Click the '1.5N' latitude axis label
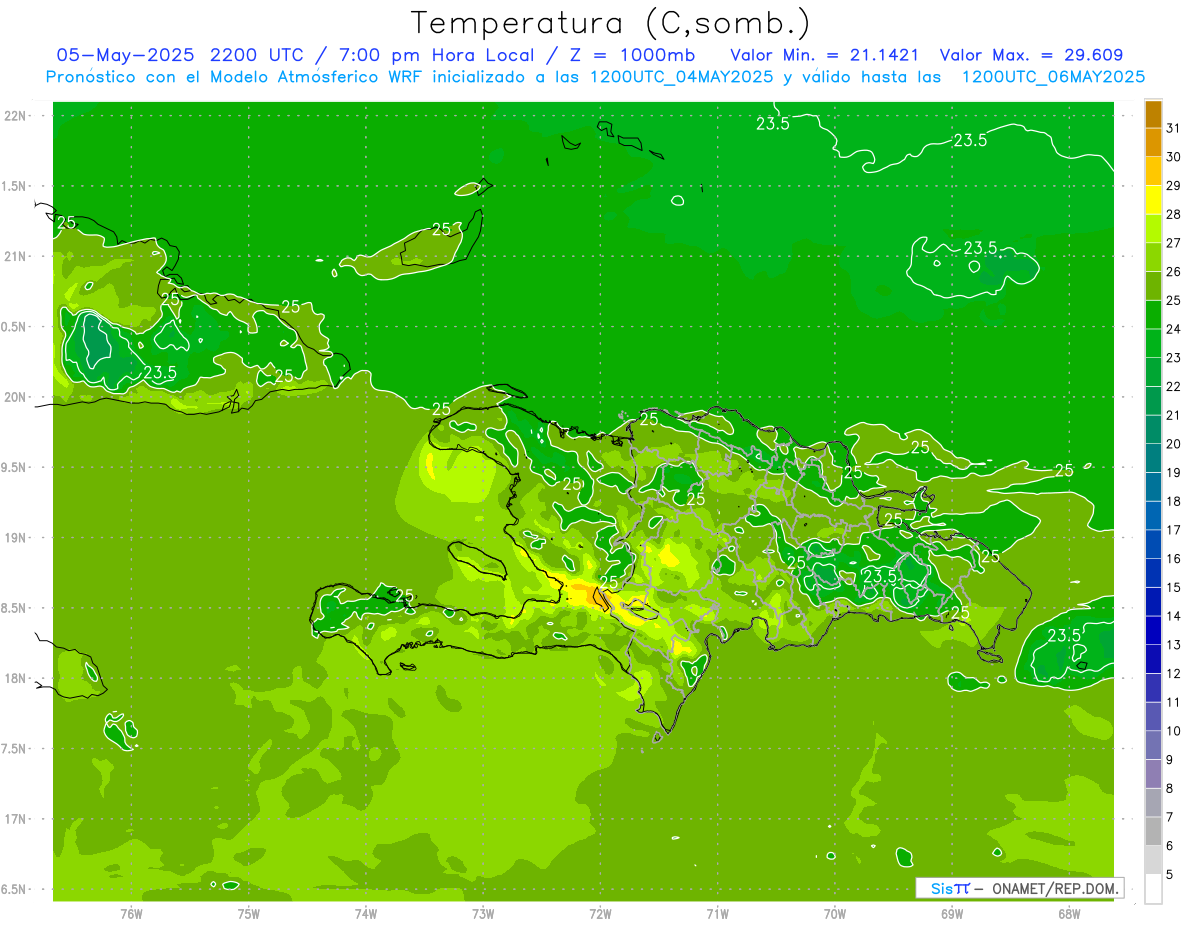 click(14, 186)
